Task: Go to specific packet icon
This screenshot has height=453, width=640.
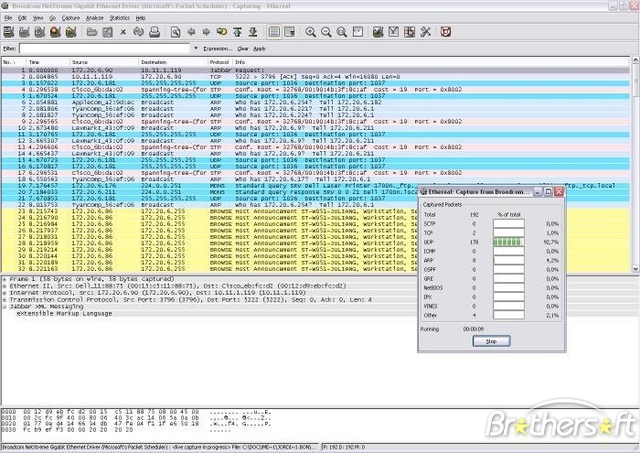Action: pos(222,32)
